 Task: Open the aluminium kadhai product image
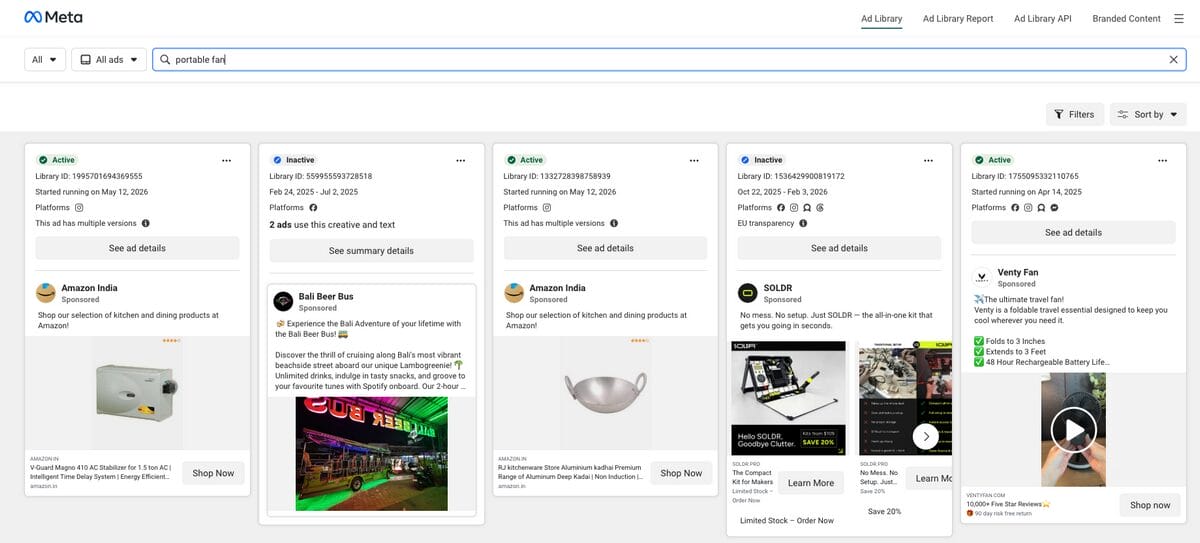pyautogui.click(x=605, y=392)
